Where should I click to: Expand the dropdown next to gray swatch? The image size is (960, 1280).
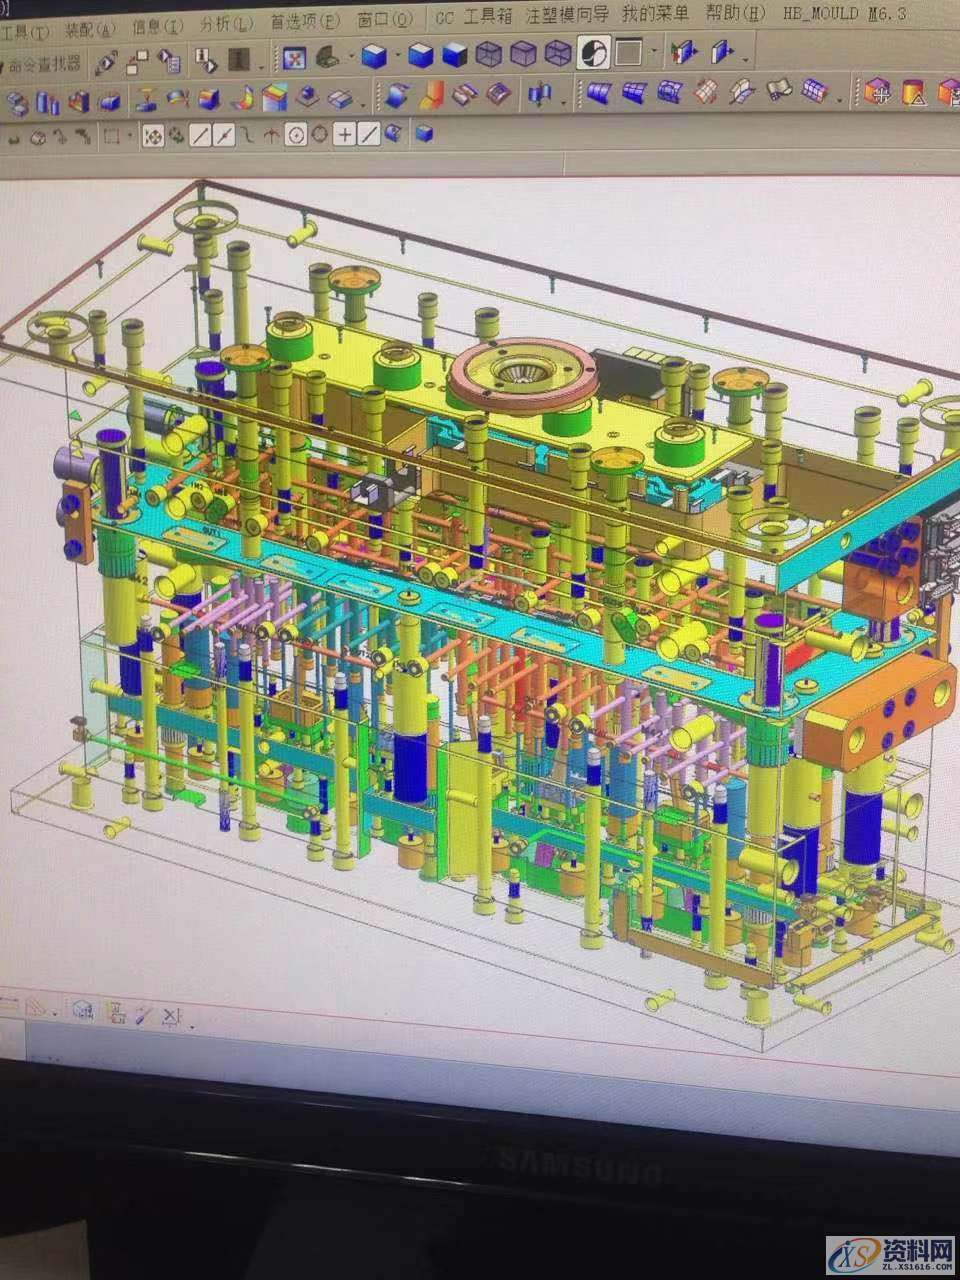click(655, 50)
